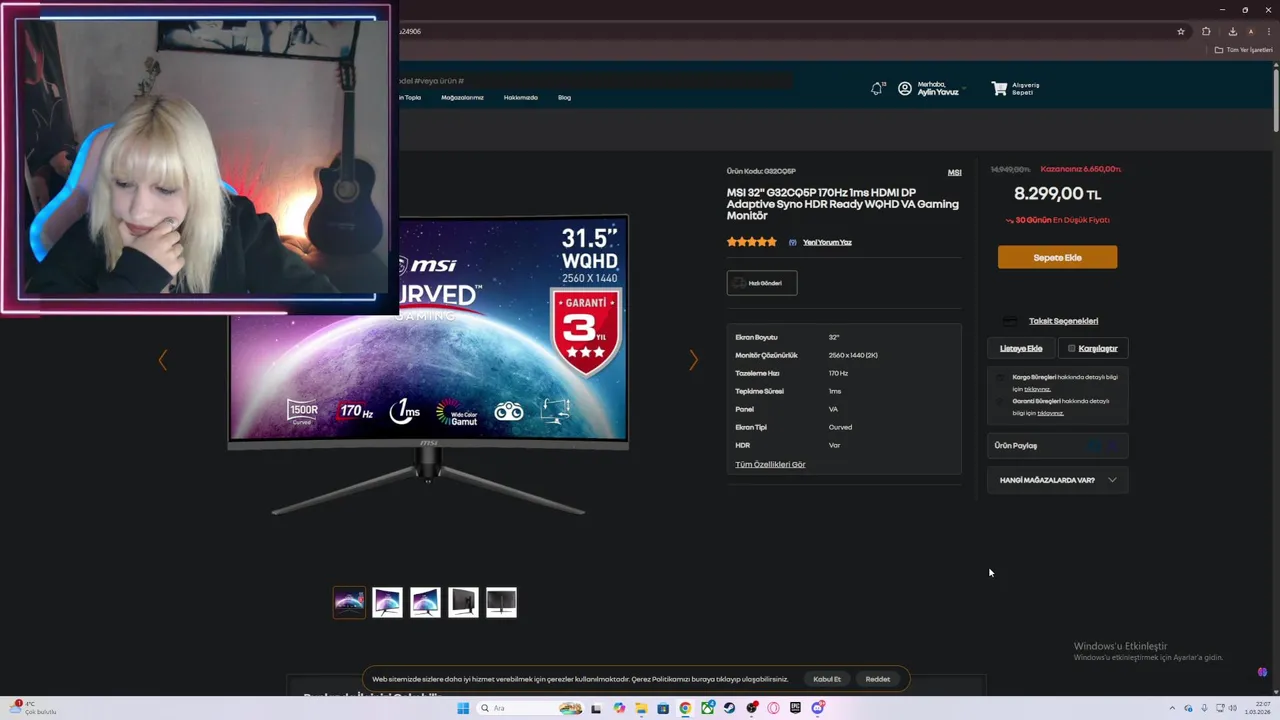Click the 8.299,00 TL price text
This screenshot has width=1280, height=720.
pos(1057,194)
